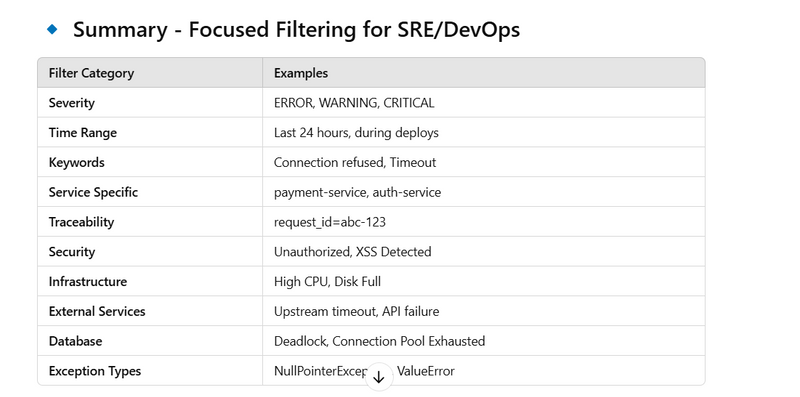This screenshot has height=397, width=800.
Task: Select the 'Keywords' row label
Action: click(77, 162)
